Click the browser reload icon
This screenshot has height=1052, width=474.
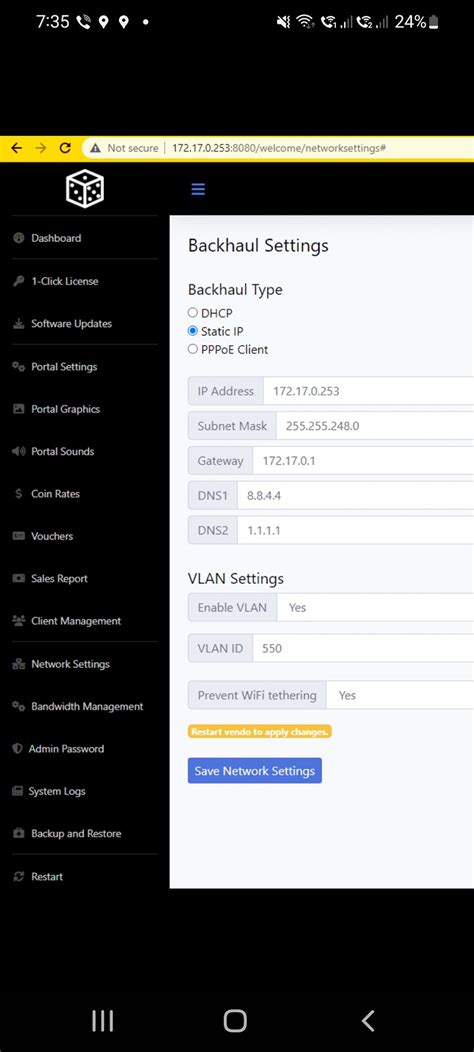(x=65, y=148)
